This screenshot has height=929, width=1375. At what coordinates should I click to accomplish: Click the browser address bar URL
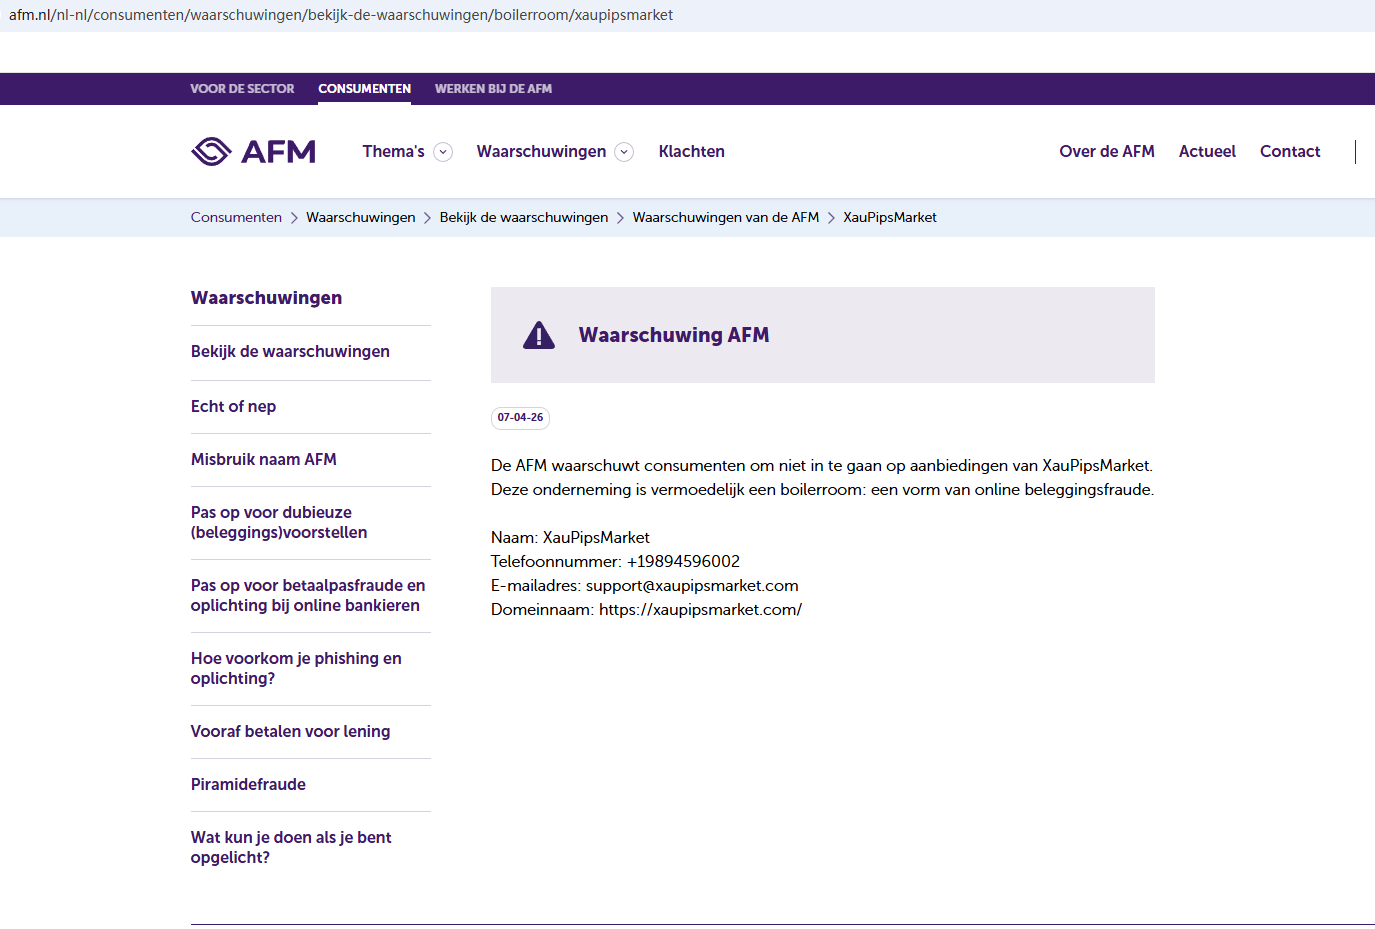[x=340, y=15]
